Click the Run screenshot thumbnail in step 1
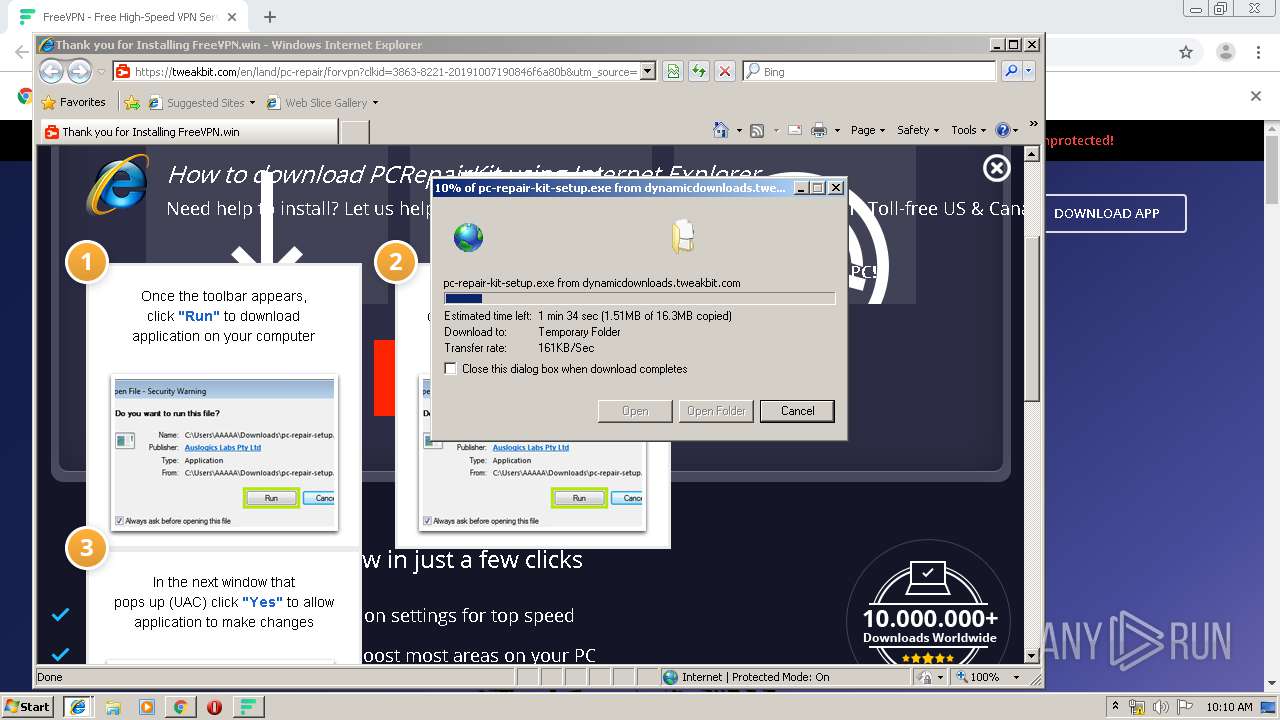The width and height of the screenshot is (1280, 720). [224, 452]
